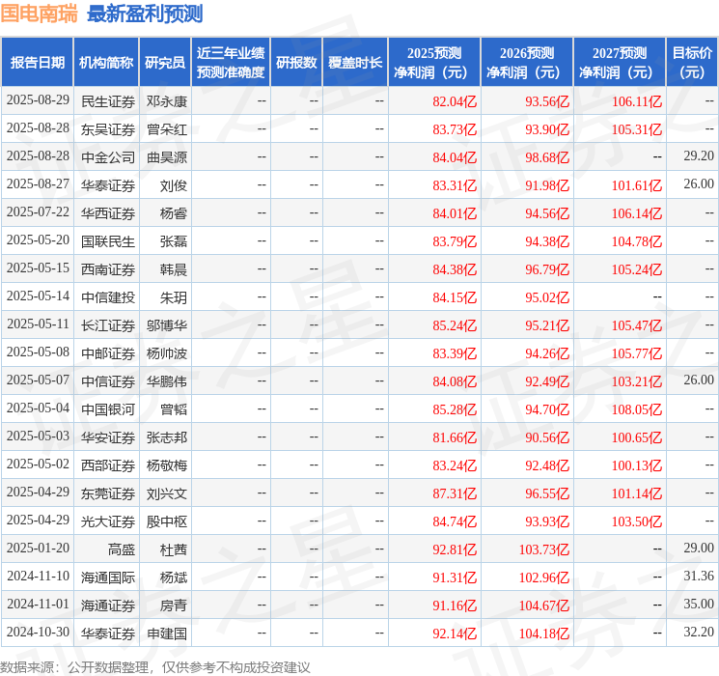Click the 2027预测净利润 column header

pos(619,62)
